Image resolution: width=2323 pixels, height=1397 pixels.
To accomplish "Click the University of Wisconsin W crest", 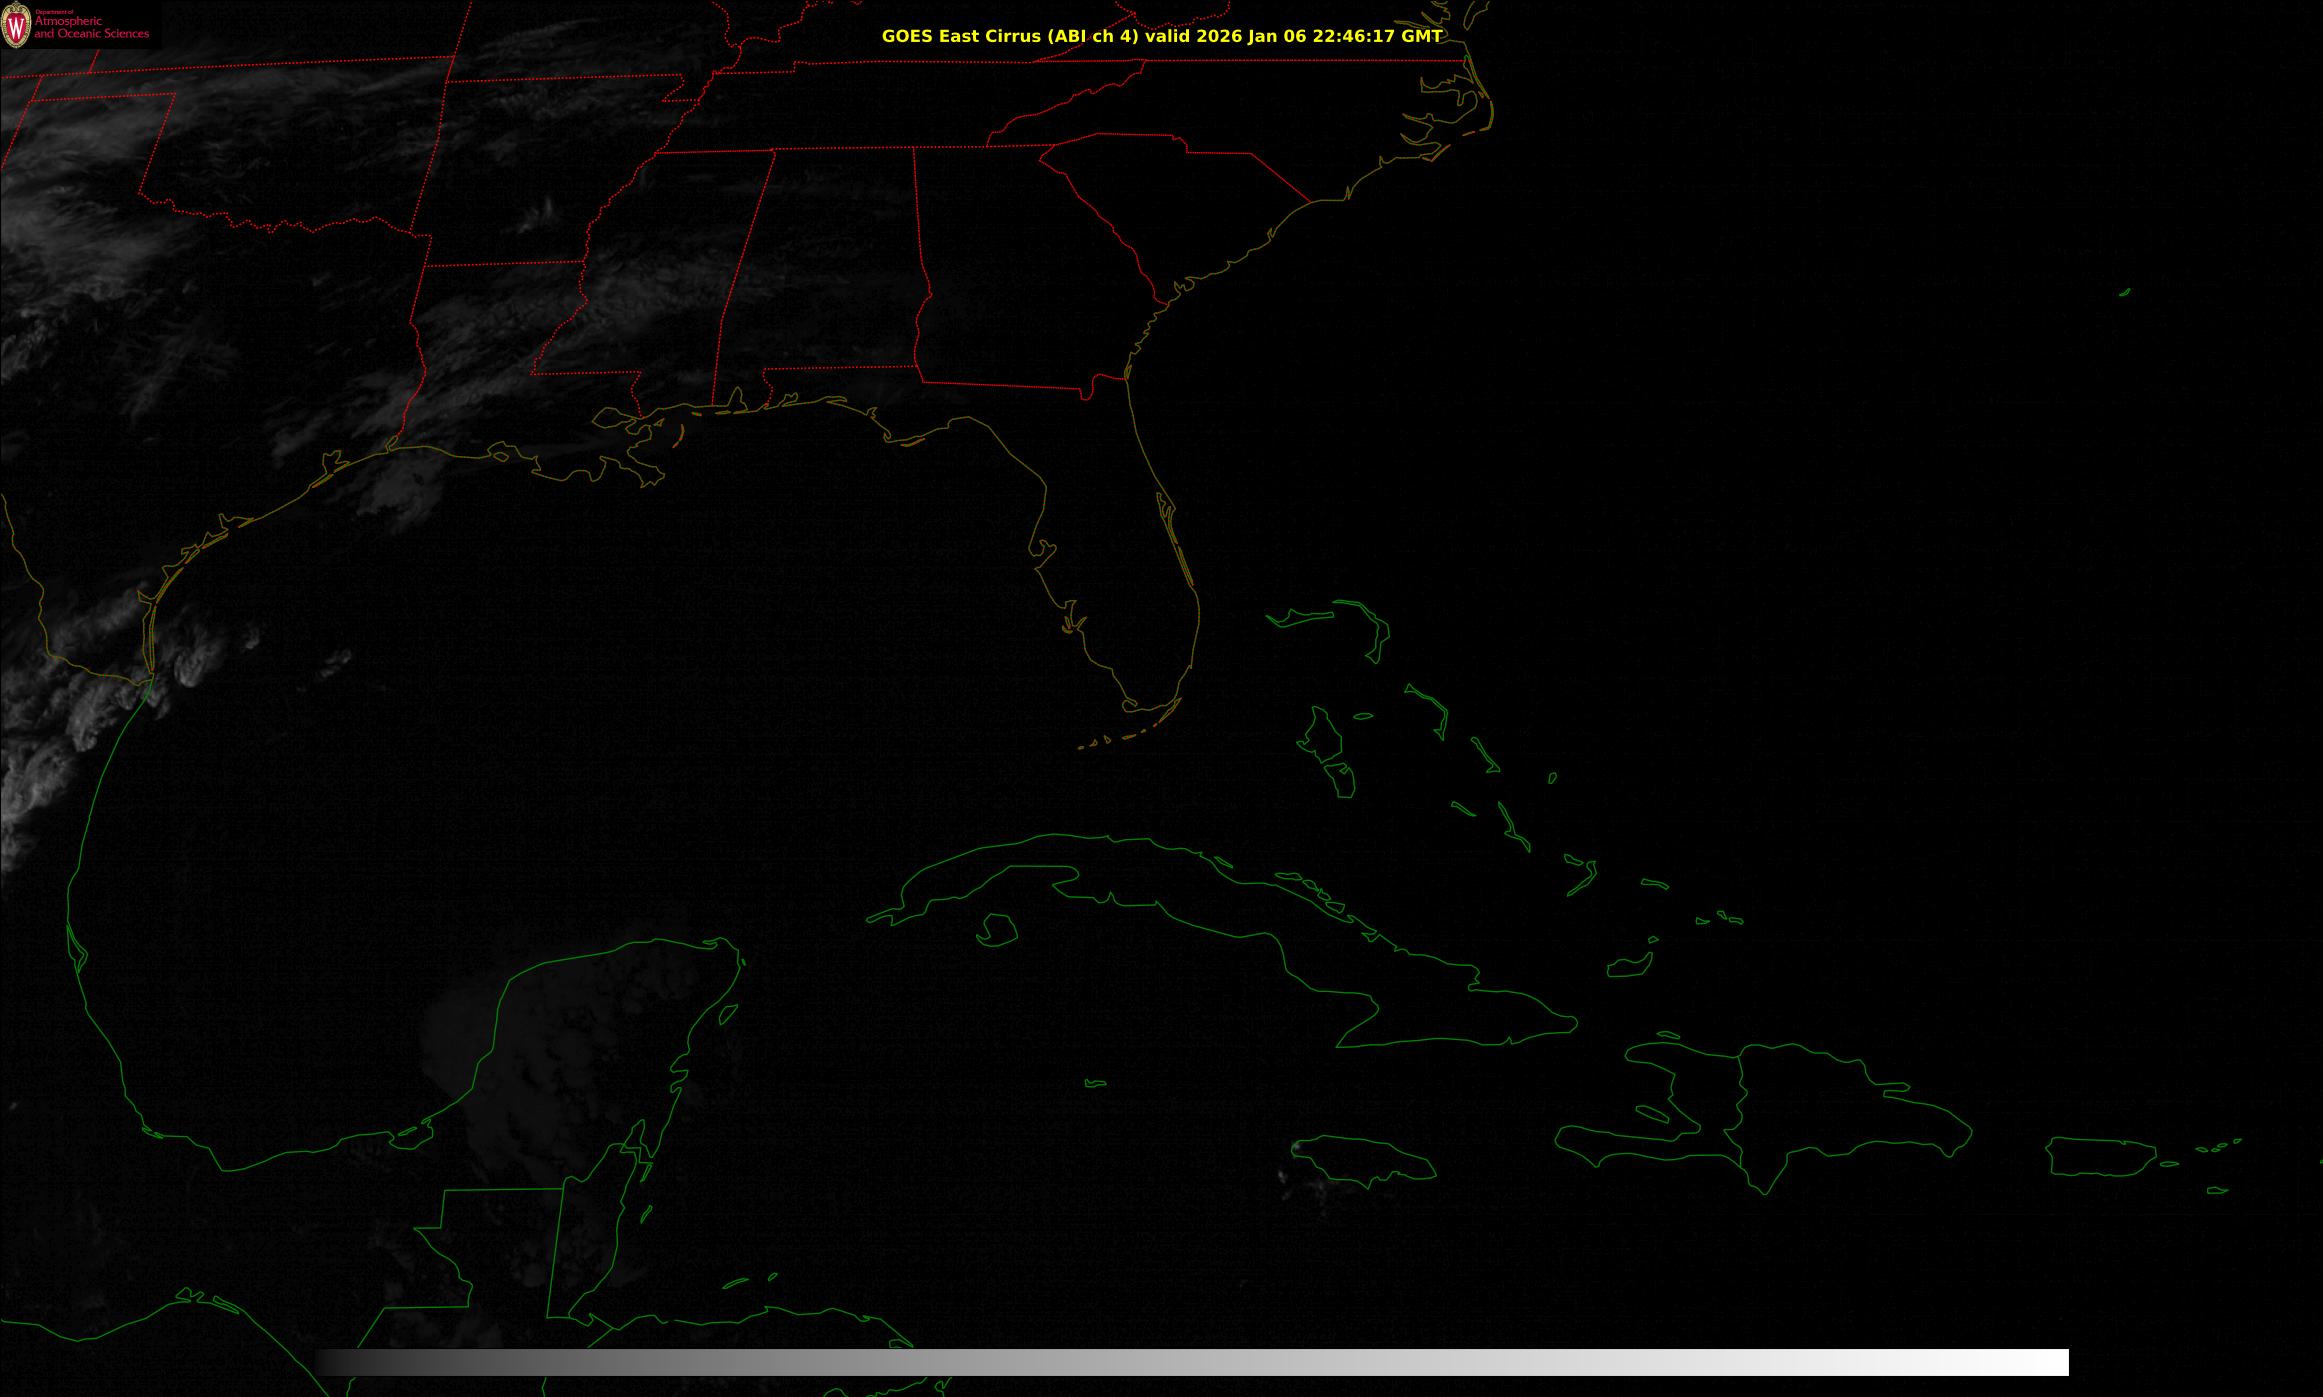I will [x=16, y=27].
